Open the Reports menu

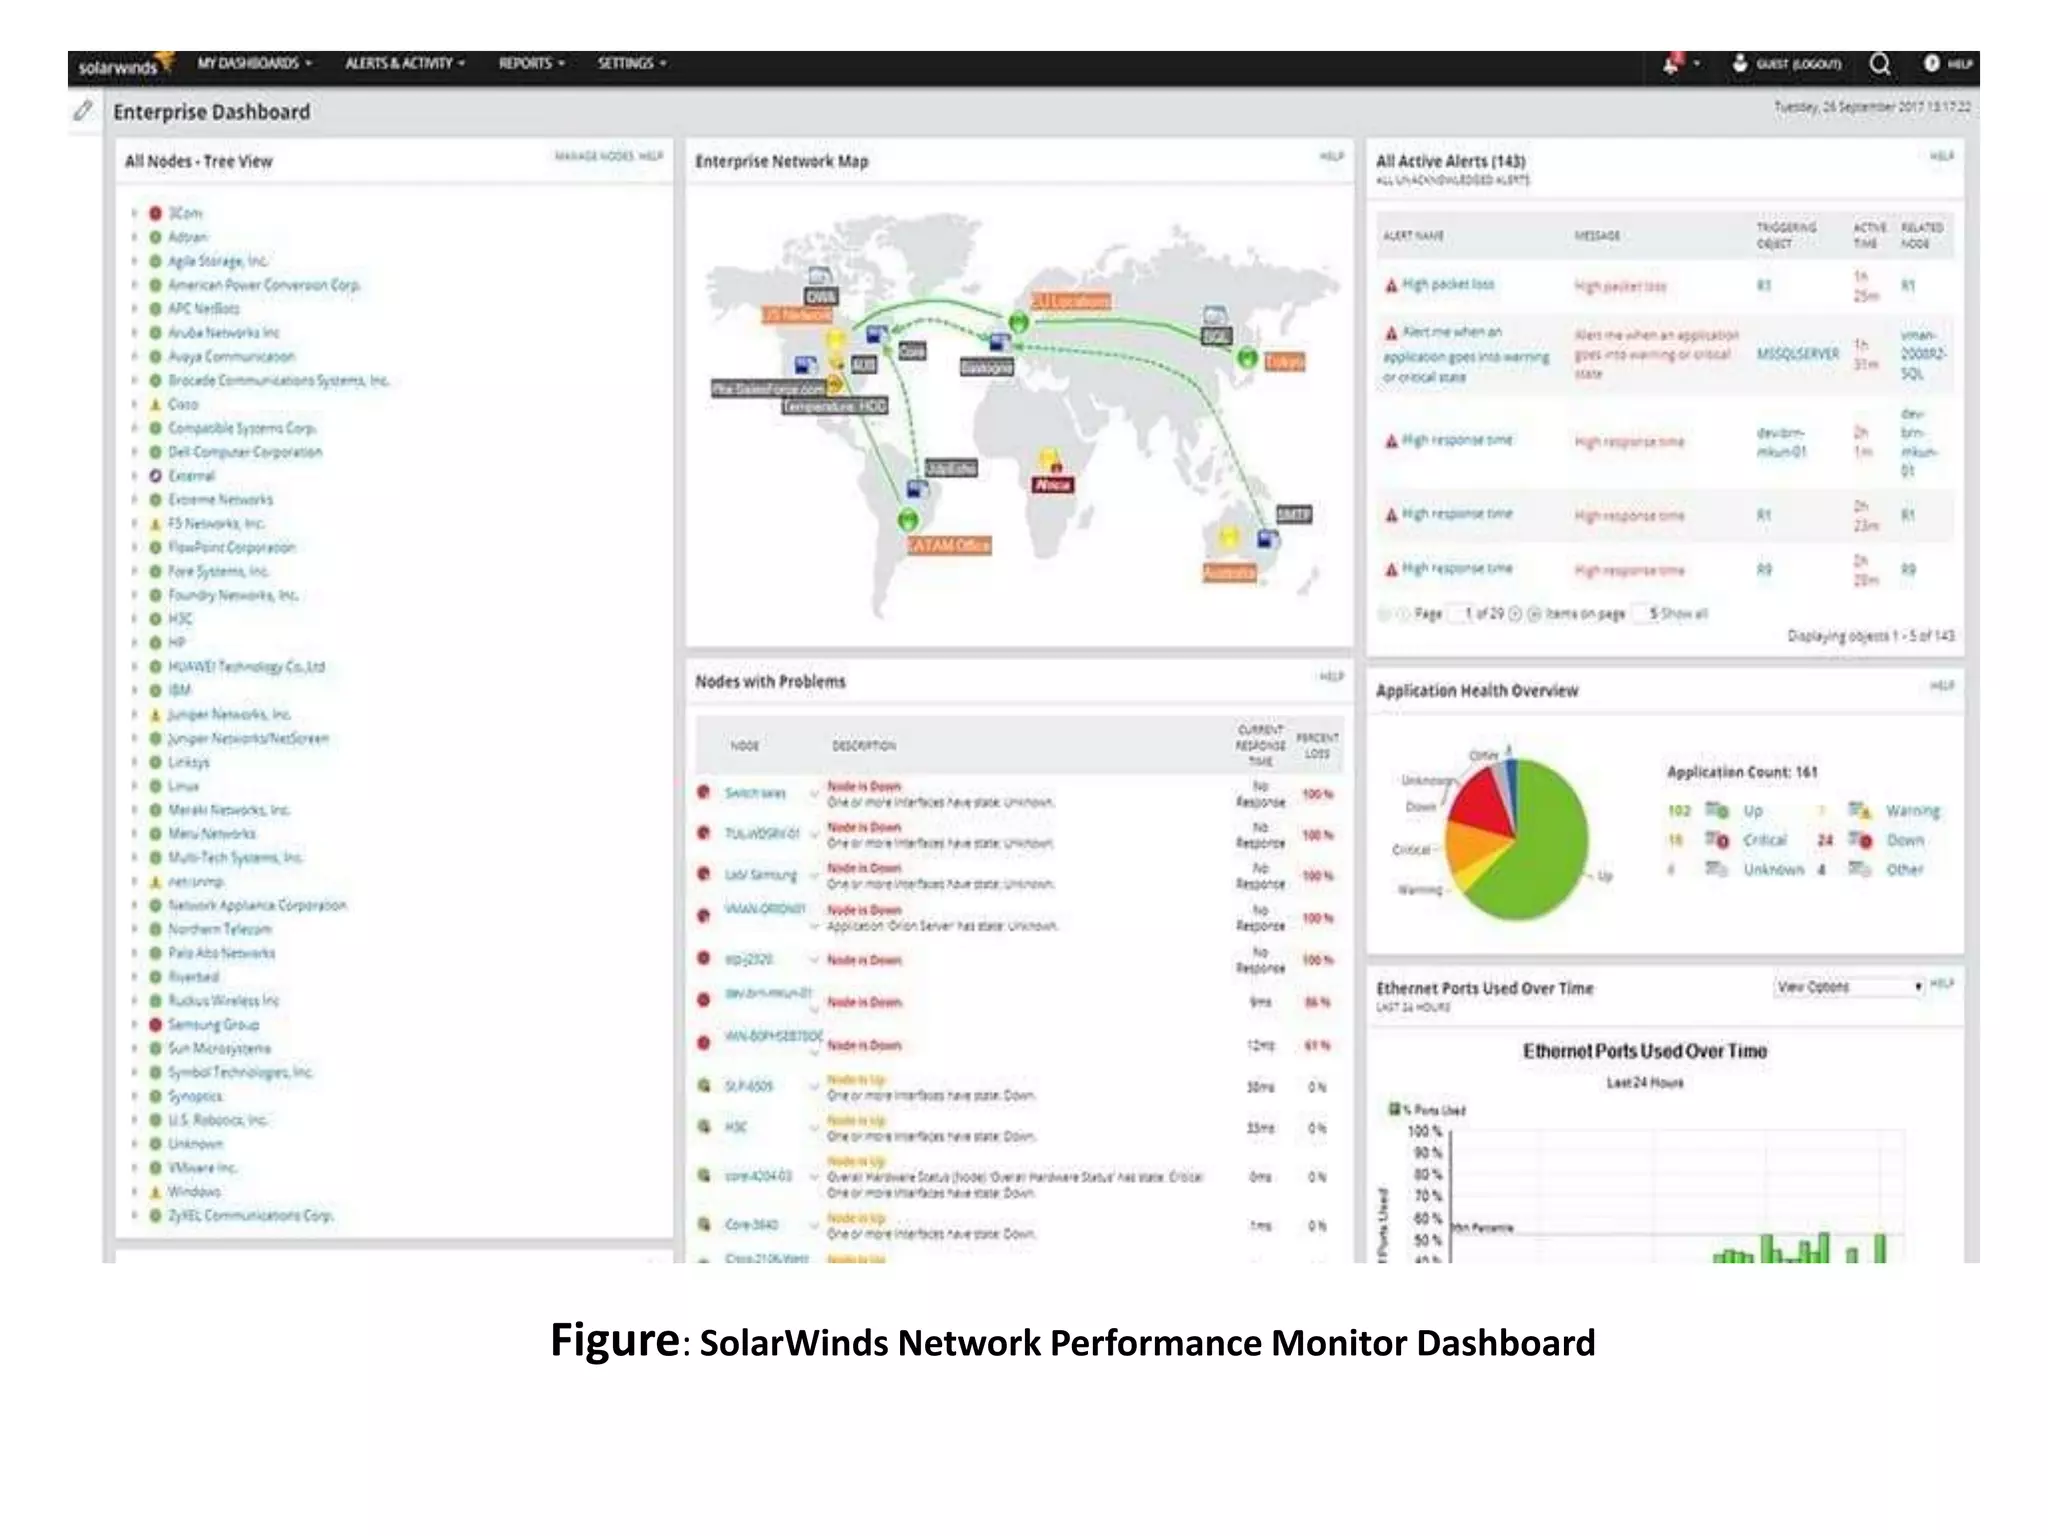click(531, 63)
